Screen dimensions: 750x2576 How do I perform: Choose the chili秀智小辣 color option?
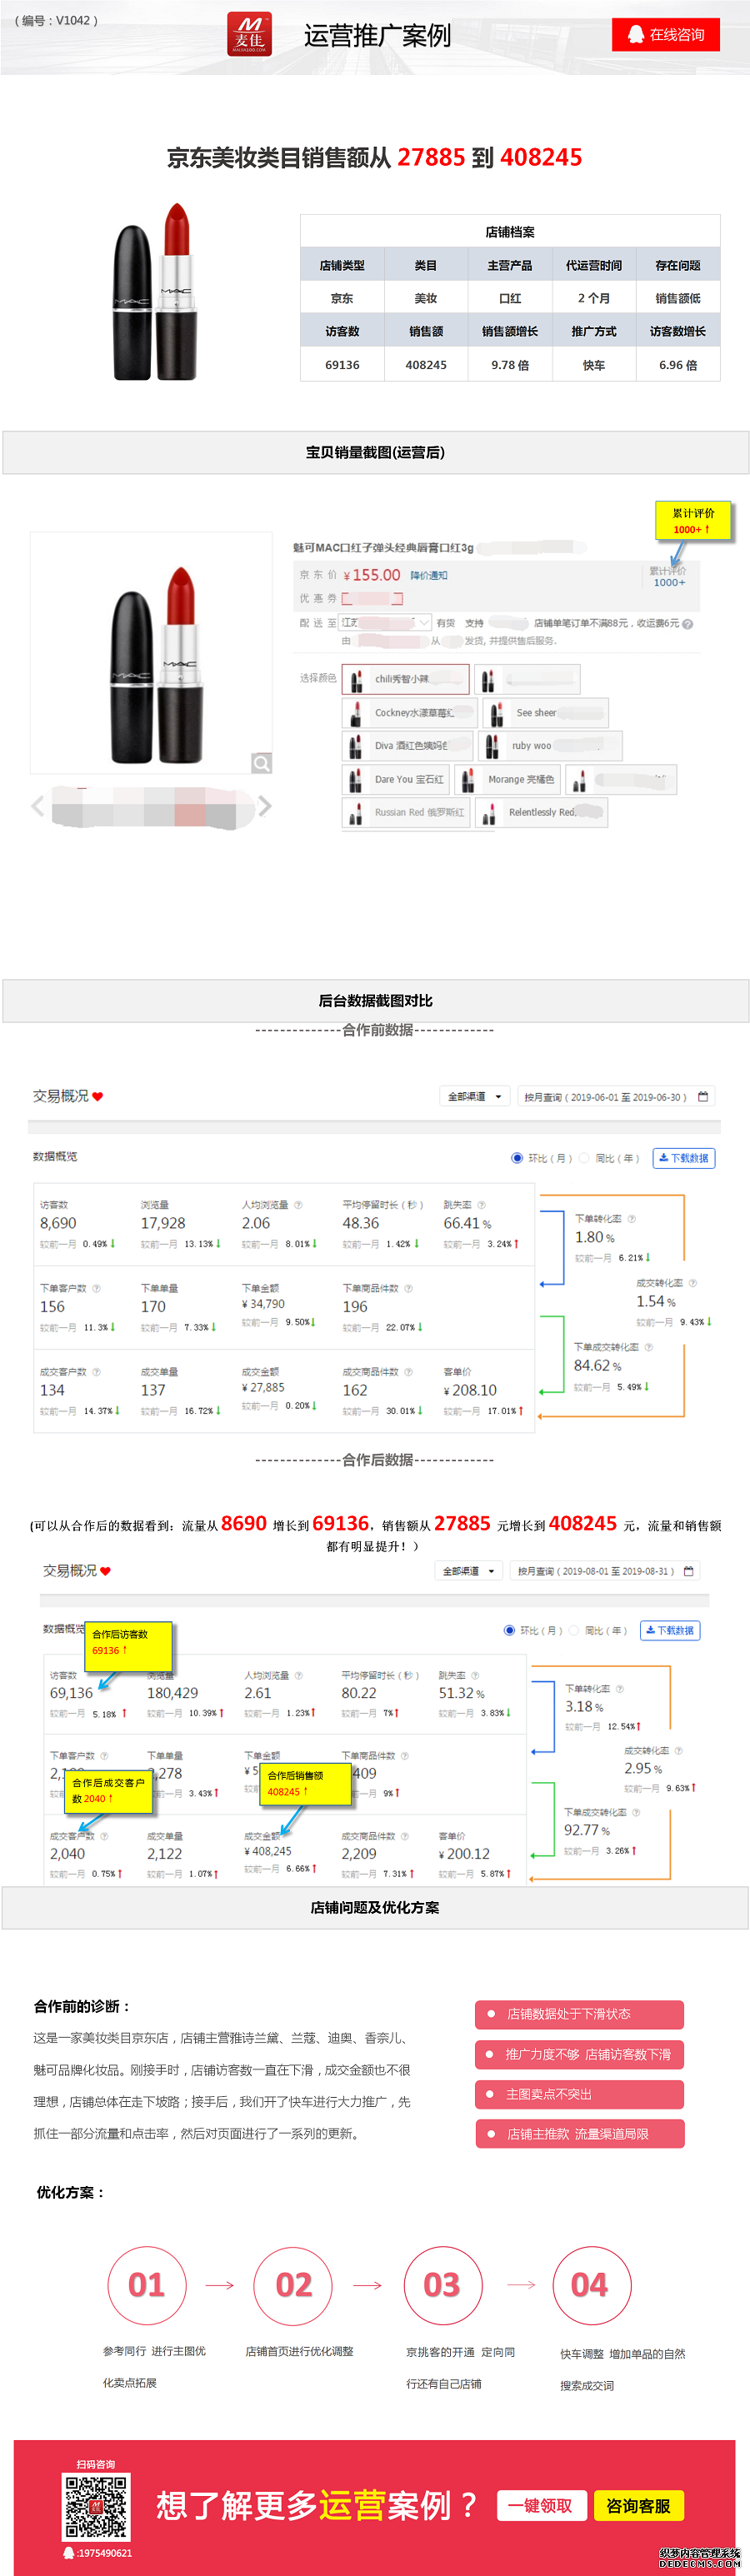point(405,679)
